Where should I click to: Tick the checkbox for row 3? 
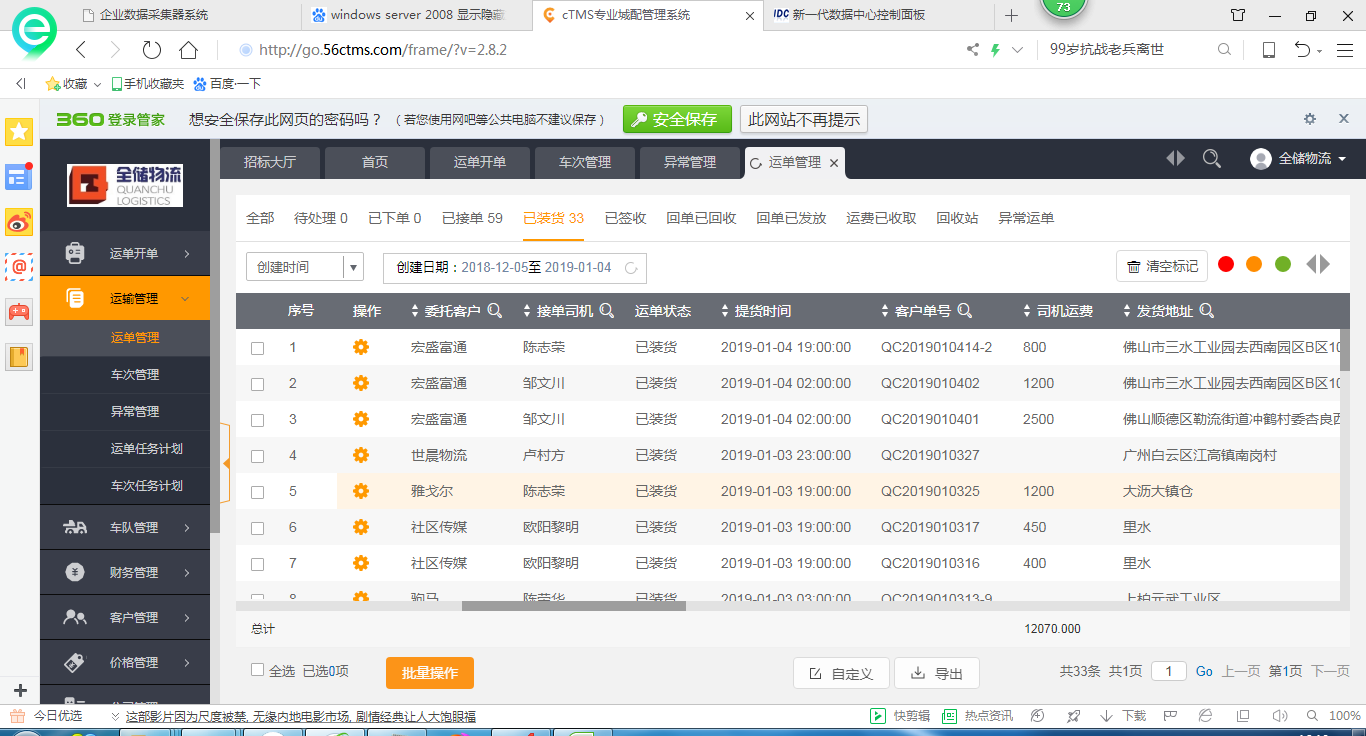[x=257, y=420]
